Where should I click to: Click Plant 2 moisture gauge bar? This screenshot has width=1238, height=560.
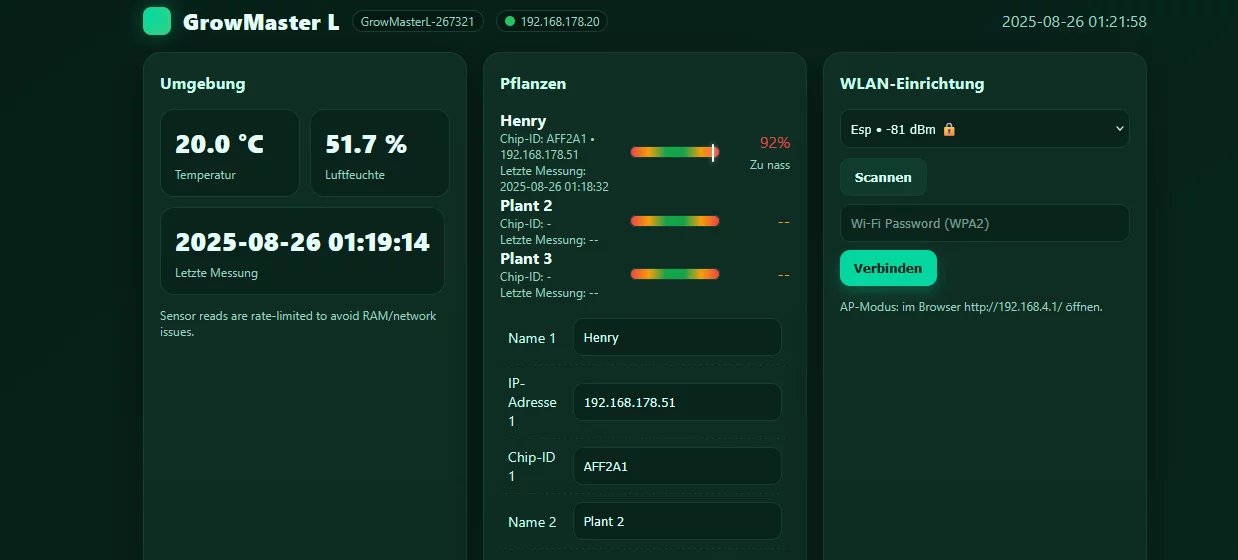pyautogui.click(x=674, y=221)
